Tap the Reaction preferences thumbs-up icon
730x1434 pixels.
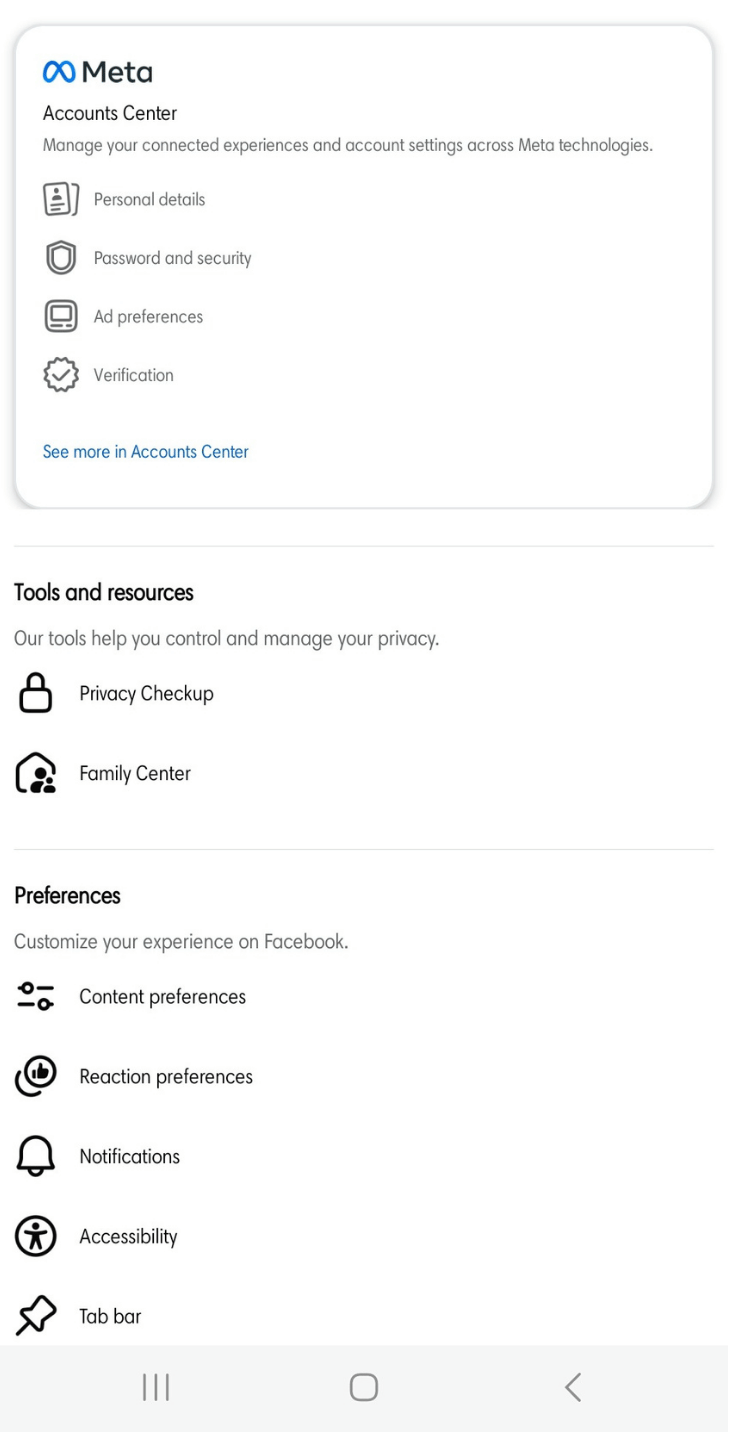pyautogui.click(x=35, y=1077)
